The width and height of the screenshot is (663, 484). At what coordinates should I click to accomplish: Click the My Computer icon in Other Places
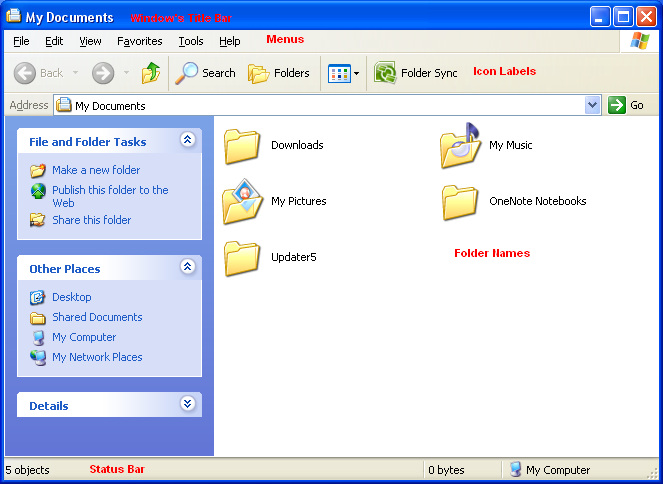pos(38,338)
